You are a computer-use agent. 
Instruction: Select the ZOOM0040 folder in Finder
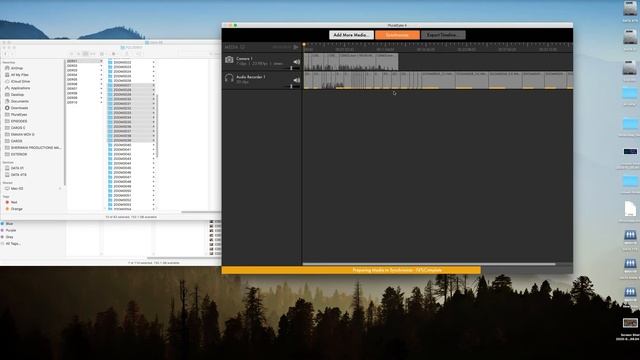coord(122,145)
